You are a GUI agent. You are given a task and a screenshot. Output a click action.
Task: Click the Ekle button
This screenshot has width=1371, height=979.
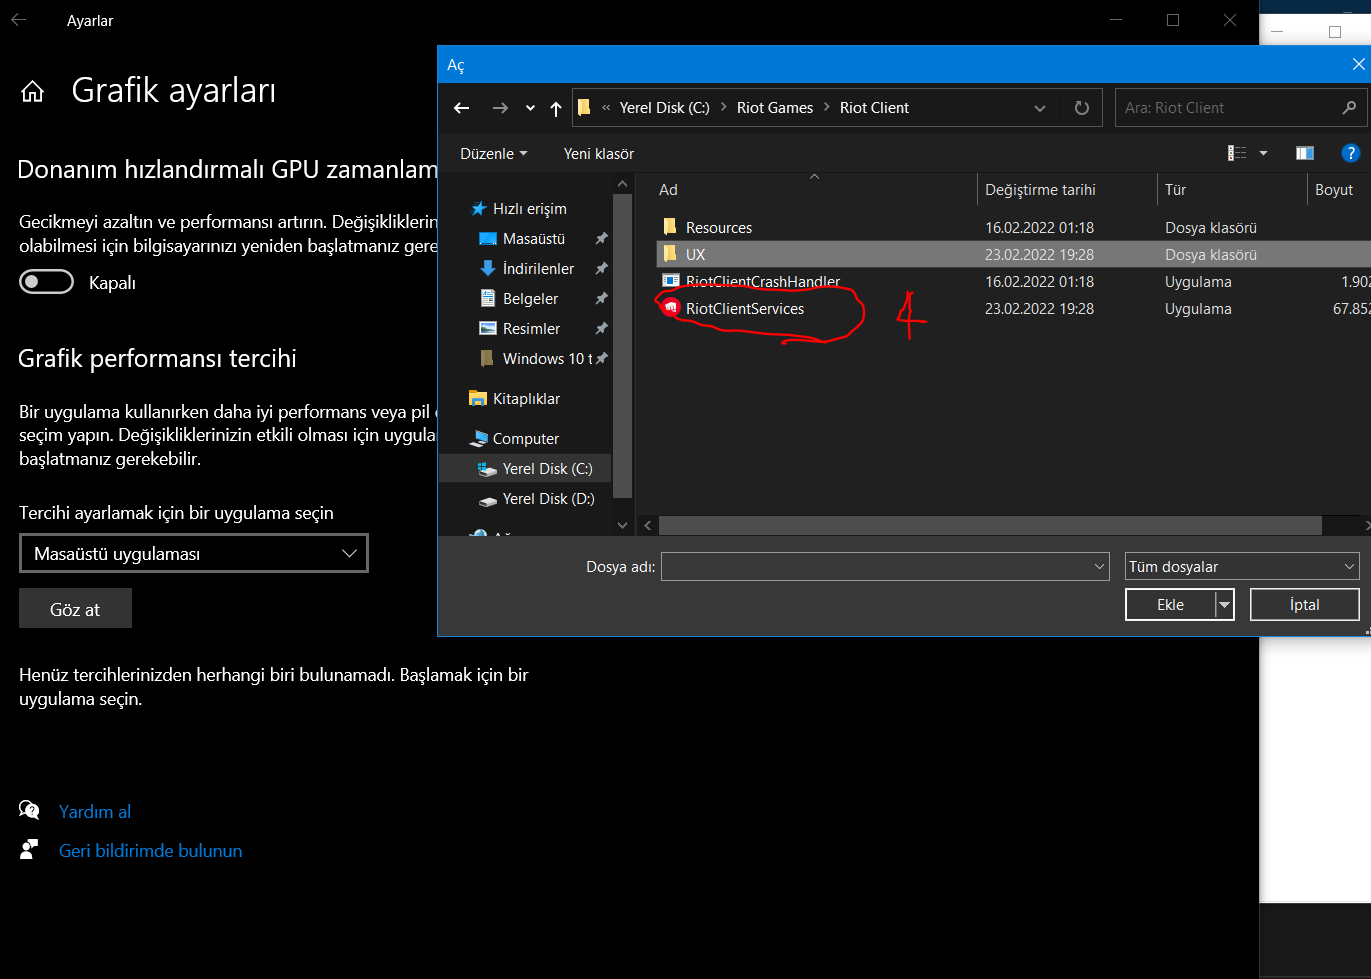(1170, 605)
